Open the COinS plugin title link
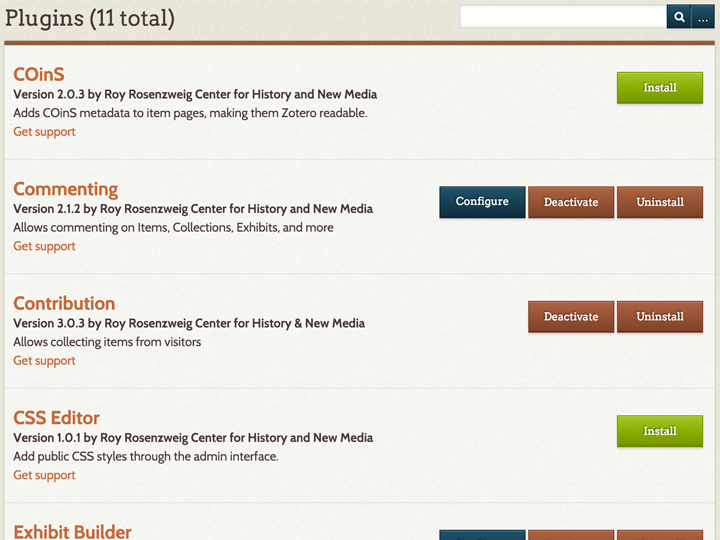Screen dimensions: 720x540 point(39,74)
